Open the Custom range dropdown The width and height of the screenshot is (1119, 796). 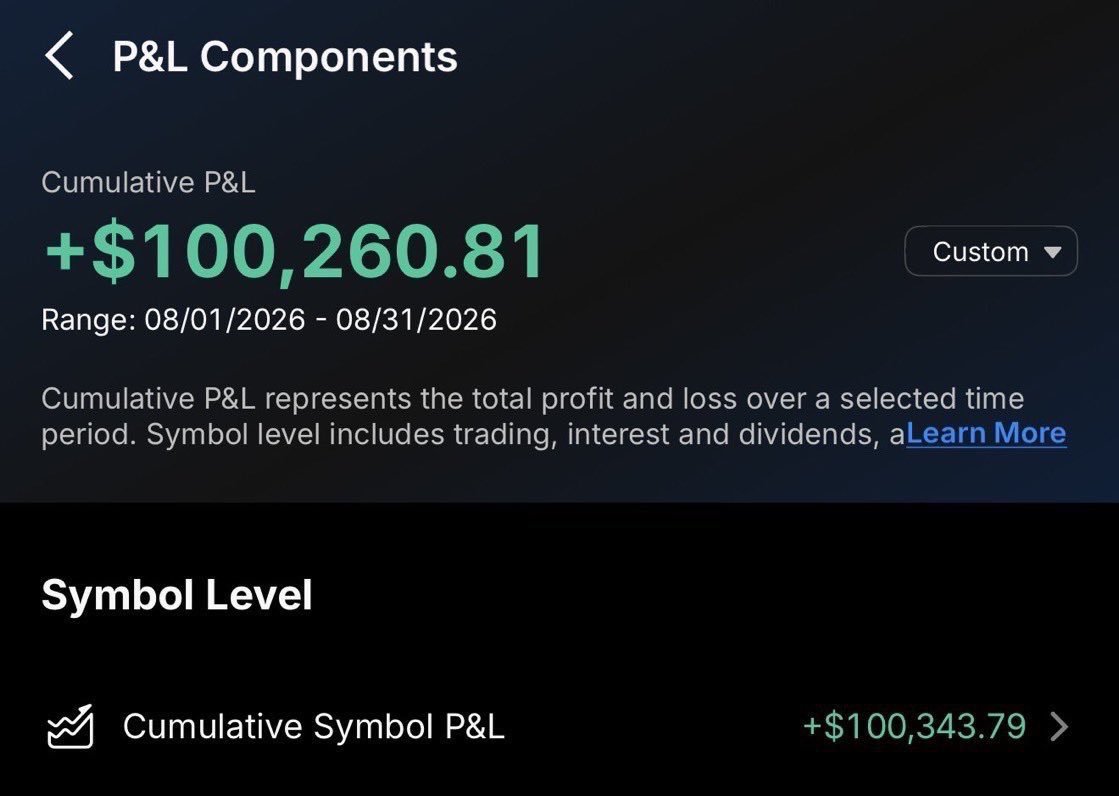[x=991, y=251]
